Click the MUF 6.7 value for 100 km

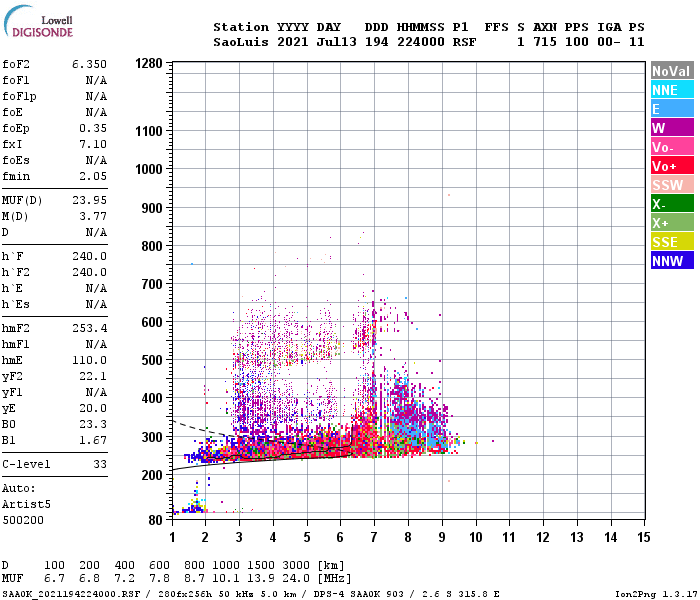(54, 579)
